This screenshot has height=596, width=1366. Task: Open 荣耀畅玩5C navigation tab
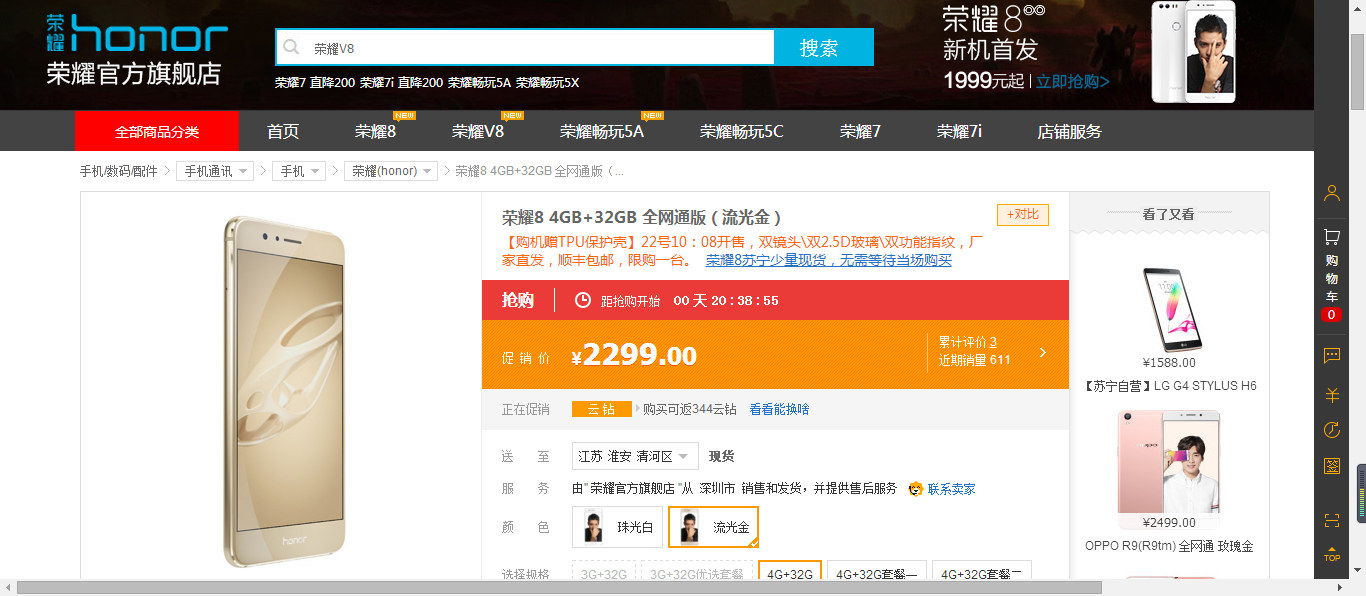coord(742,131)
